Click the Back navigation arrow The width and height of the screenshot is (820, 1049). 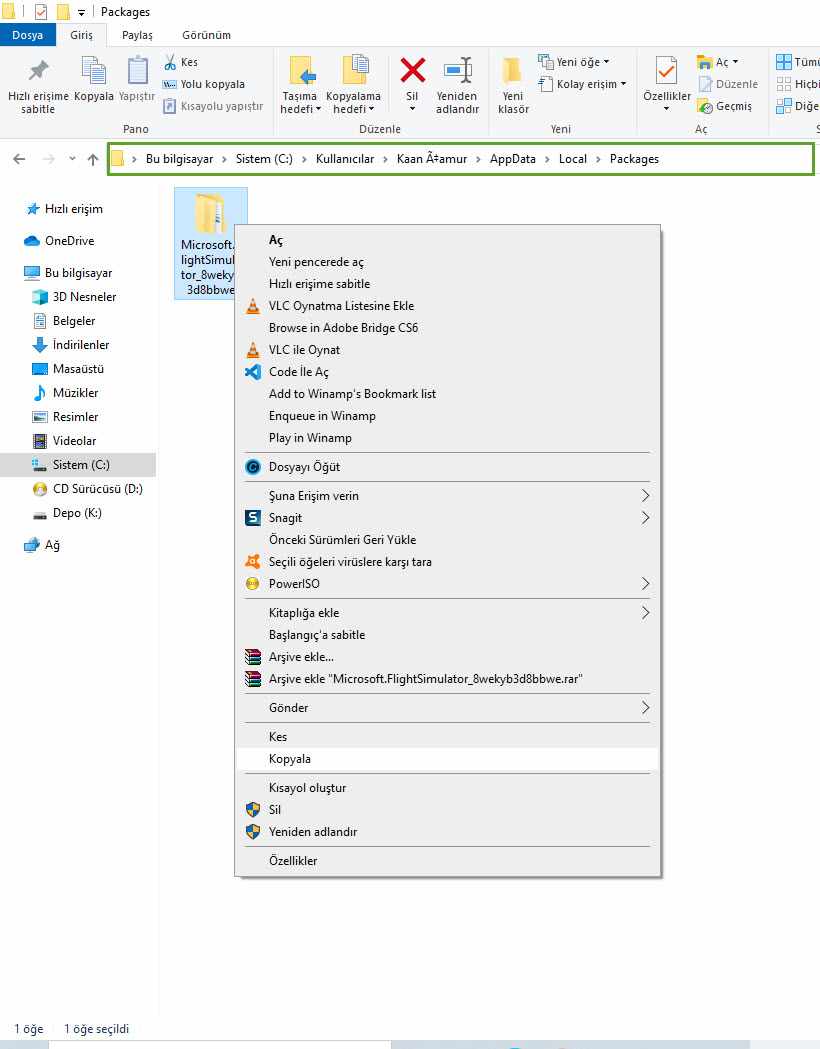click(19, 159)
